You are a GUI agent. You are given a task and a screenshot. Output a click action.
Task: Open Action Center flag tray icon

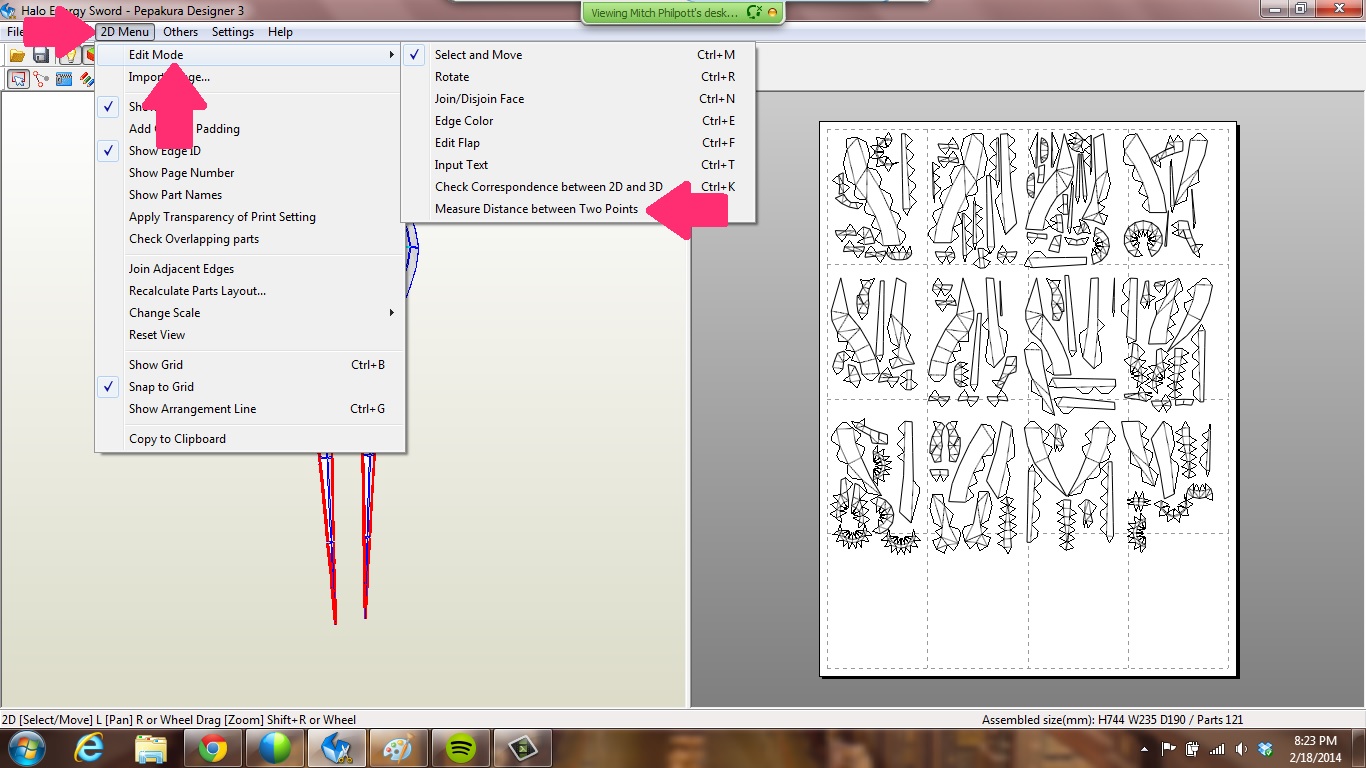pyautogui.click(x=1168, y=748)
